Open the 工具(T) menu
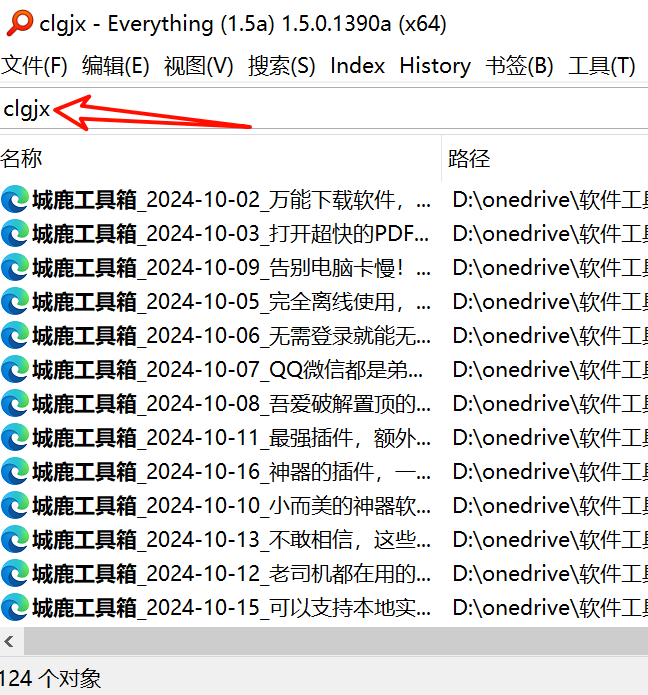This screenshot has width=648, height=695. point(601,66)
